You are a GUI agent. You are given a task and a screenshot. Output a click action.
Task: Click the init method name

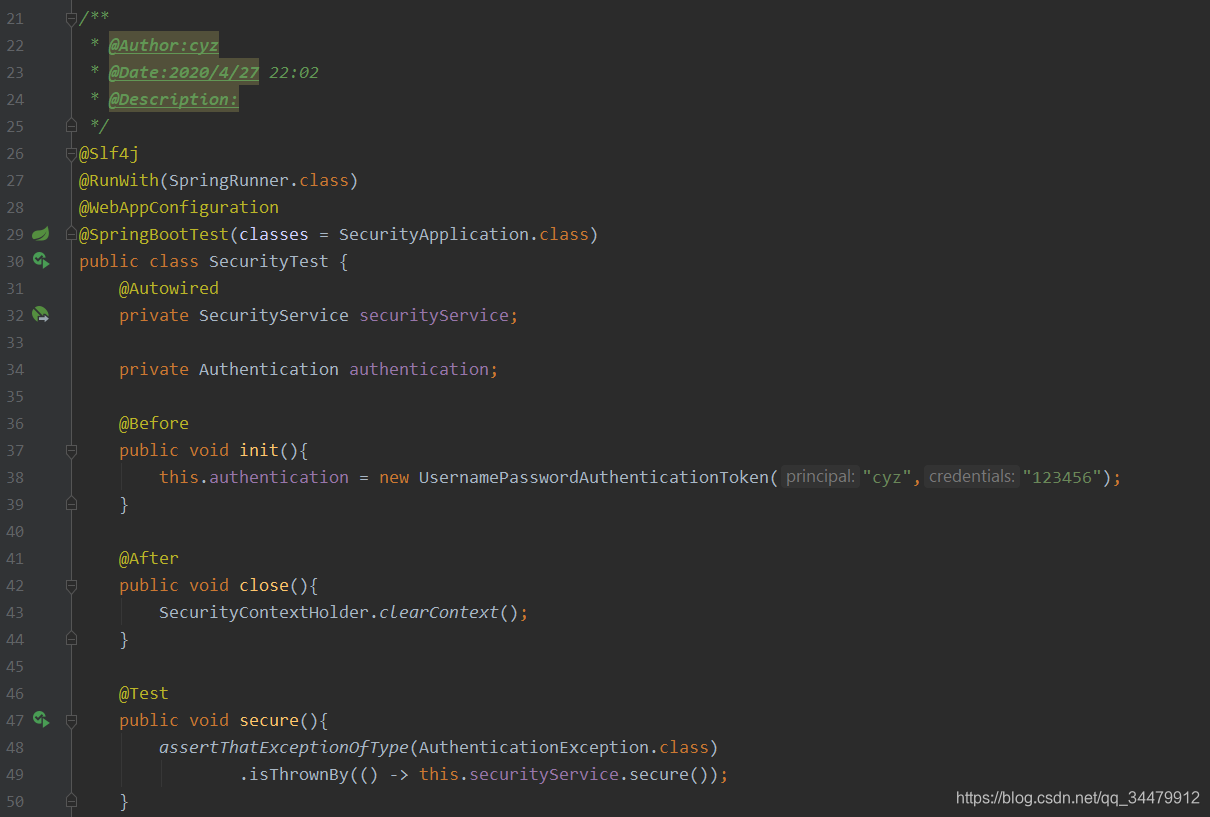point(259,450)
